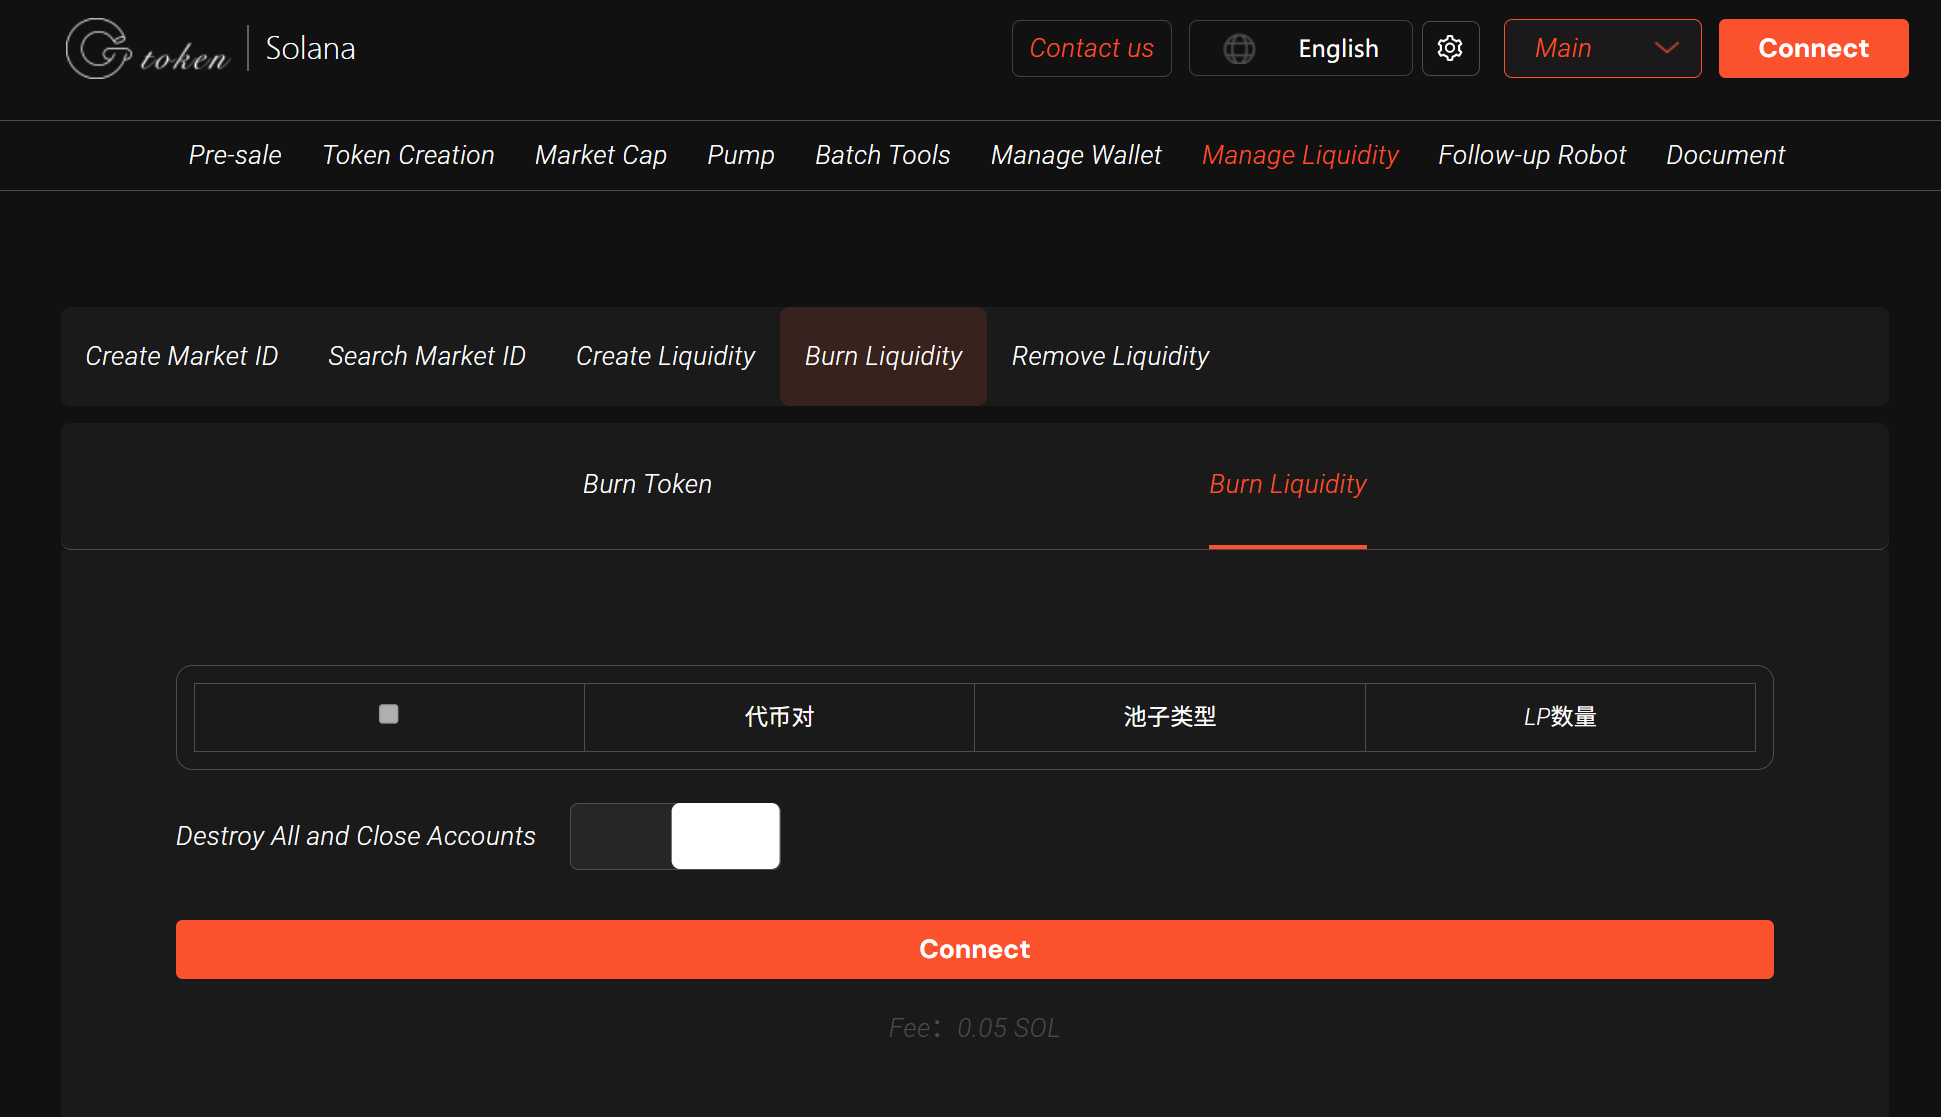Open the Pre-sale menu item
Image resolution: width=1941 pixels, height=1117 pixels.
coord(235,155)
